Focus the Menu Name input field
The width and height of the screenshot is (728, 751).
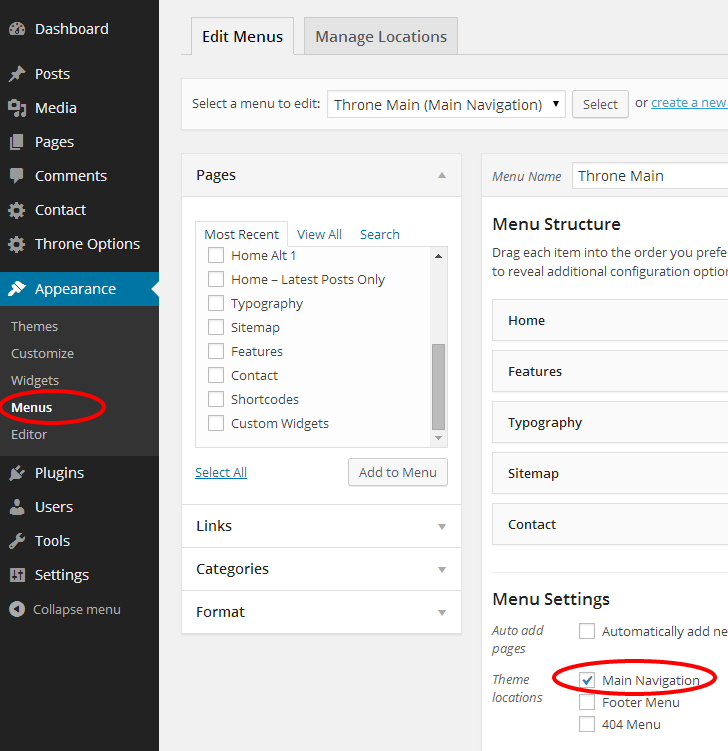pyautogui.click(x=650, y=176)
